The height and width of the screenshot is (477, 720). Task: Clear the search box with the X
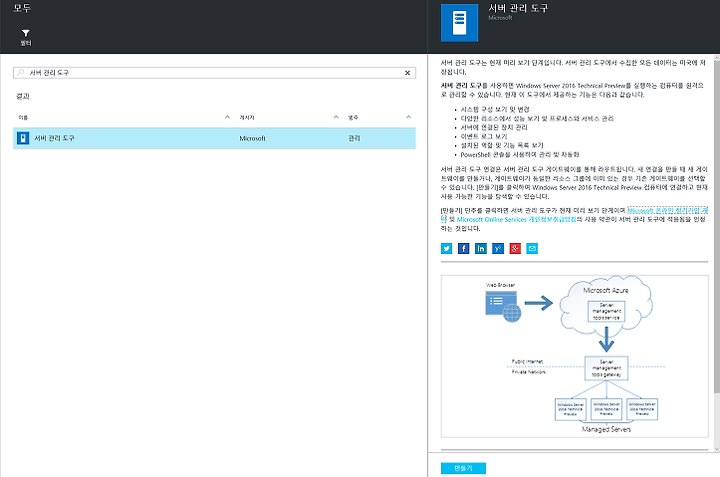[407, 73]
